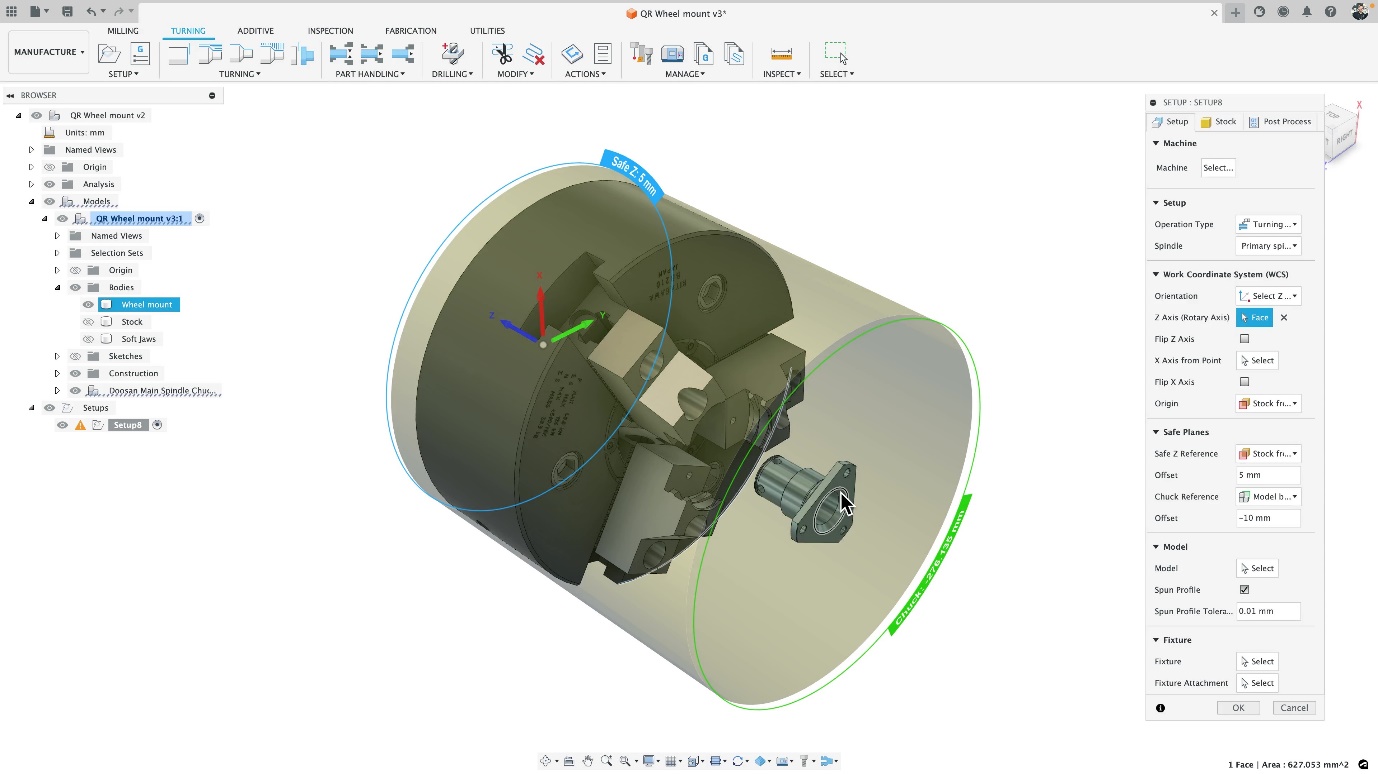
Task: Click OK to confirm the setup
Action: (x=1238, y=707)
